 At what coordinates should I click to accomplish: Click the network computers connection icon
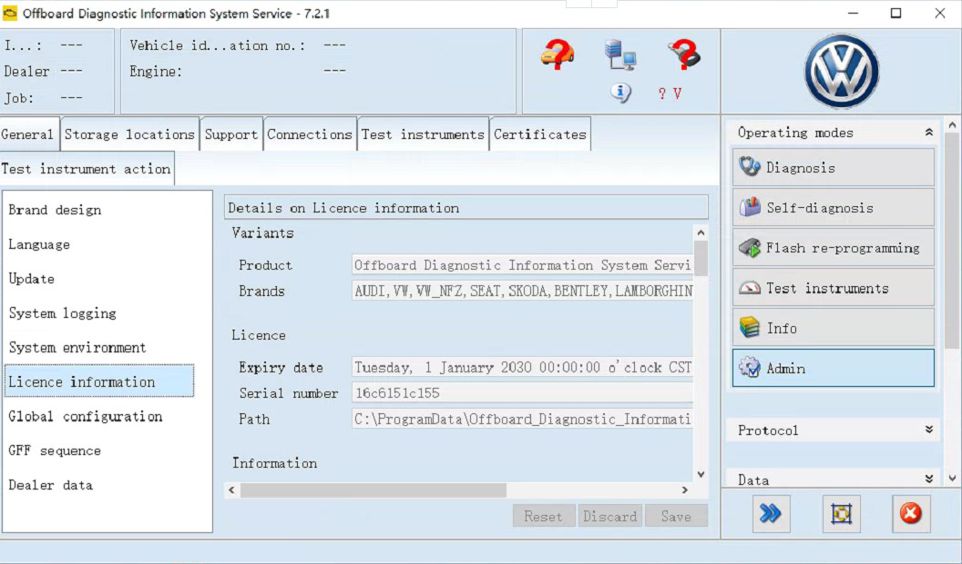click(x=620, y=55)
